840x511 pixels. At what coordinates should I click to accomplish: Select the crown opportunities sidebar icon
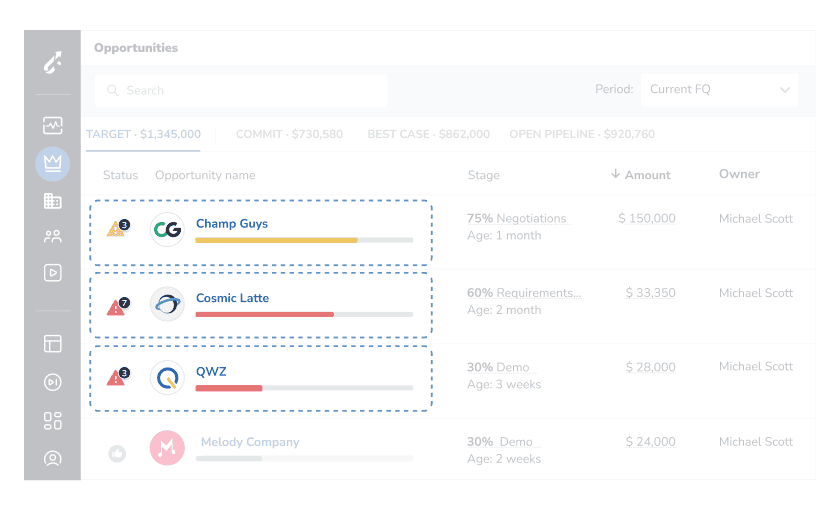tap(52, 163)
